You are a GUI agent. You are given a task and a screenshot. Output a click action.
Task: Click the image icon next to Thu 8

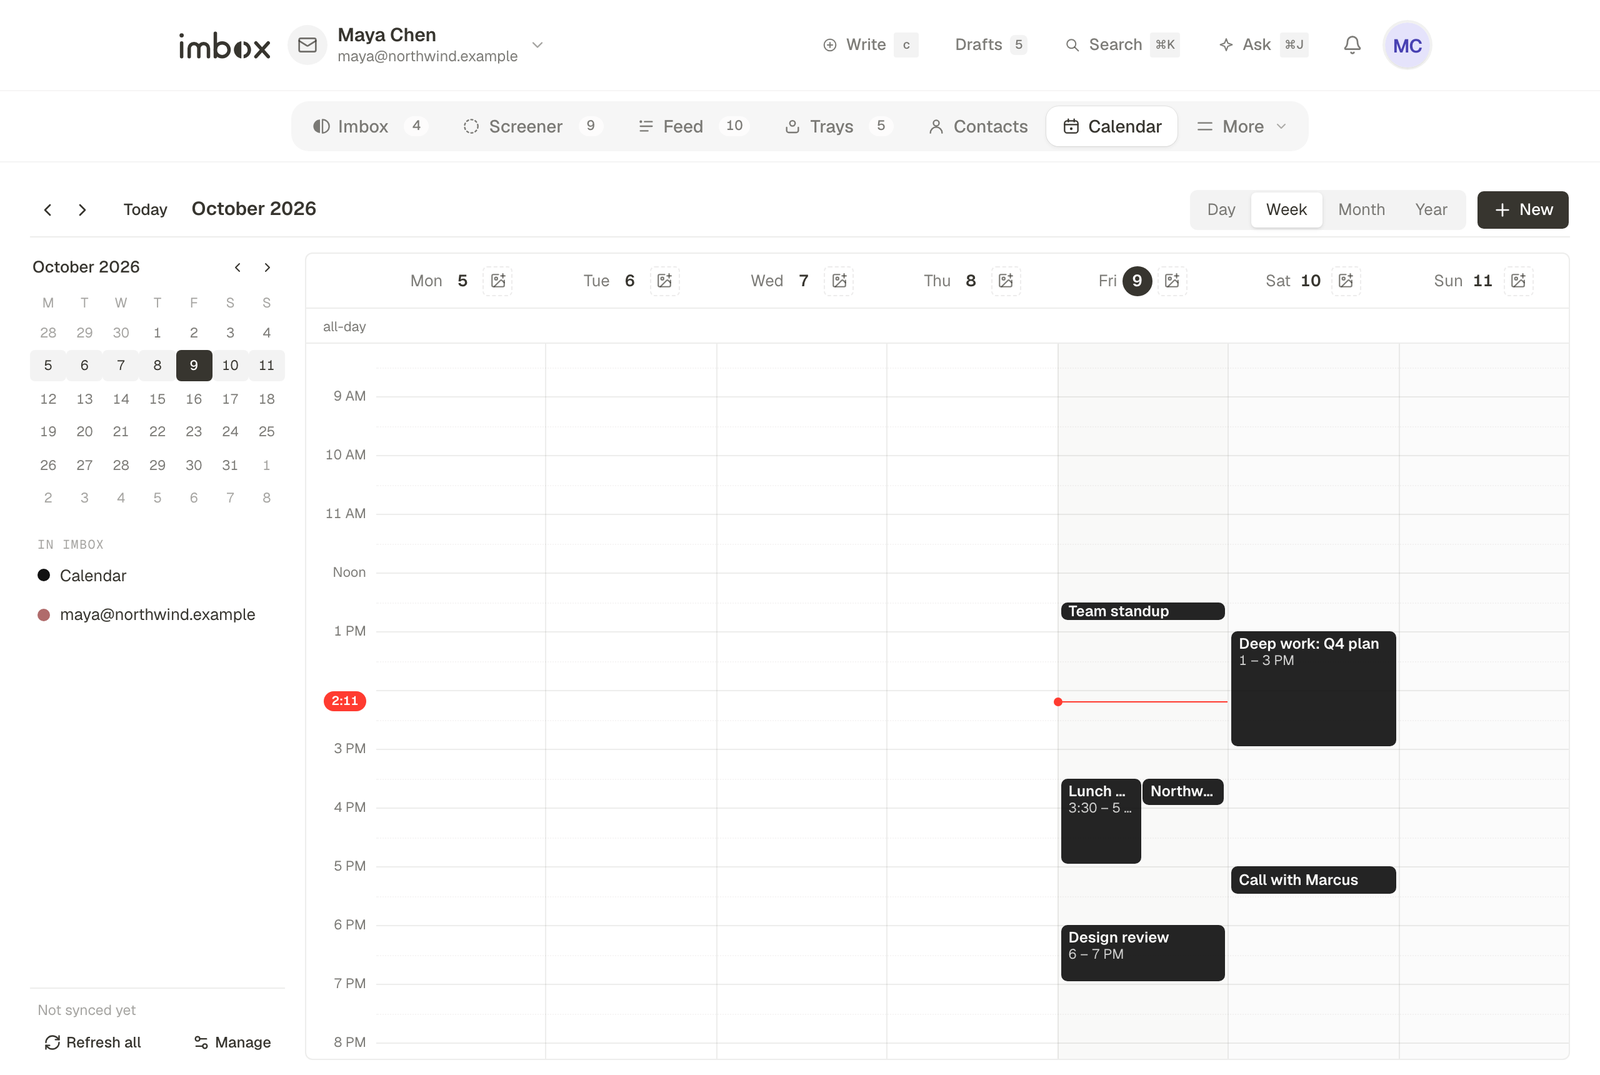pyautogui.click(x=1006, y=281)
